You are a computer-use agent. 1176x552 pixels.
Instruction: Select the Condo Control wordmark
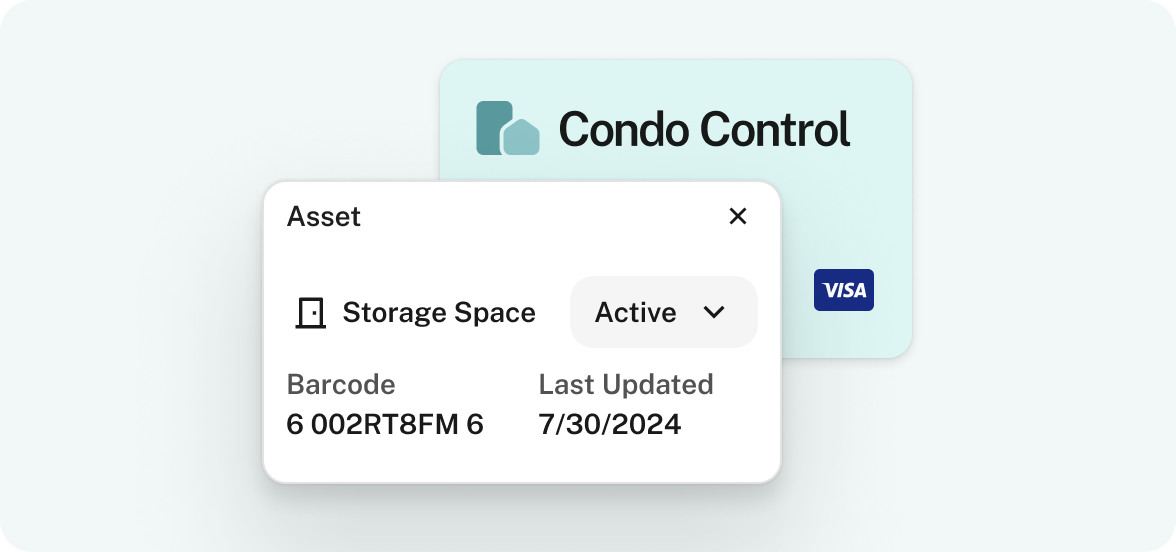pyautogui.click(x=704, y=129)
